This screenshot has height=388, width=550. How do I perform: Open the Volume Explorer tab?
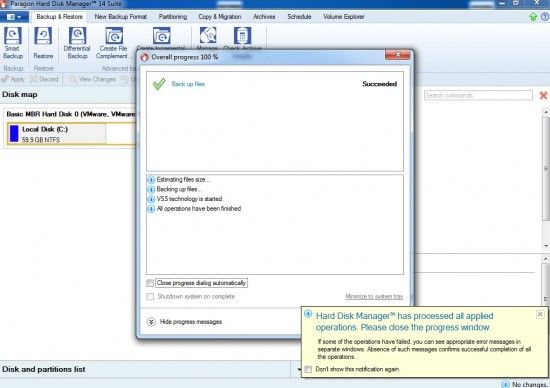point(344,16)
